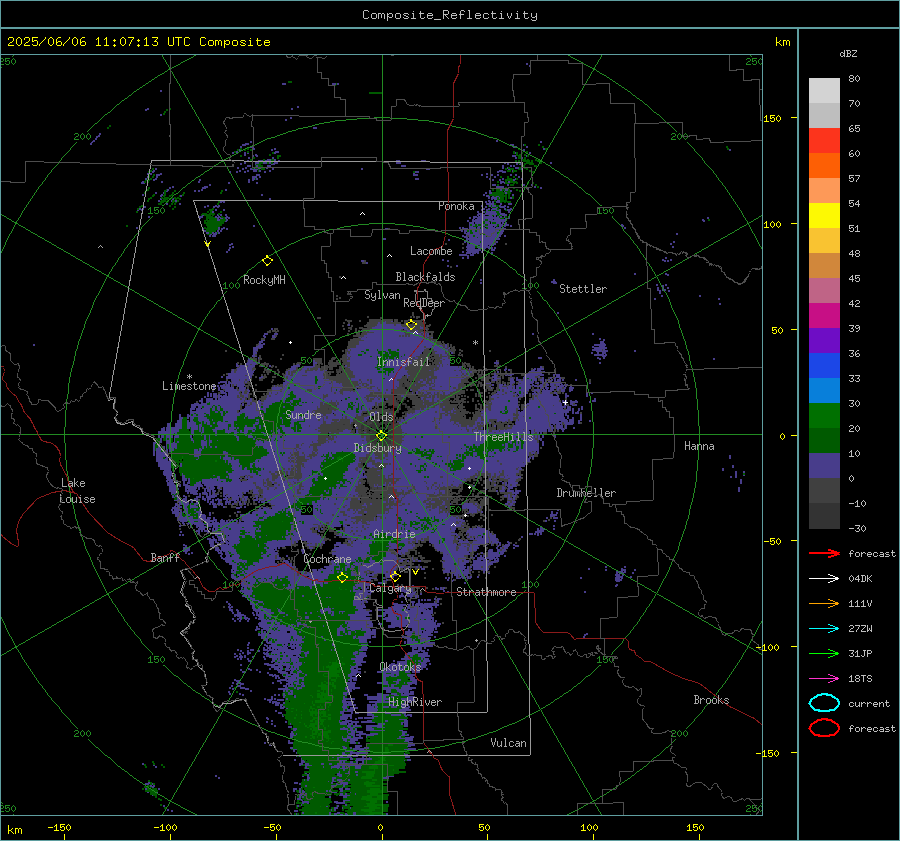Screen dimensions: 900x841
Task: Click the Brooks city label
Action: point(711,700)
